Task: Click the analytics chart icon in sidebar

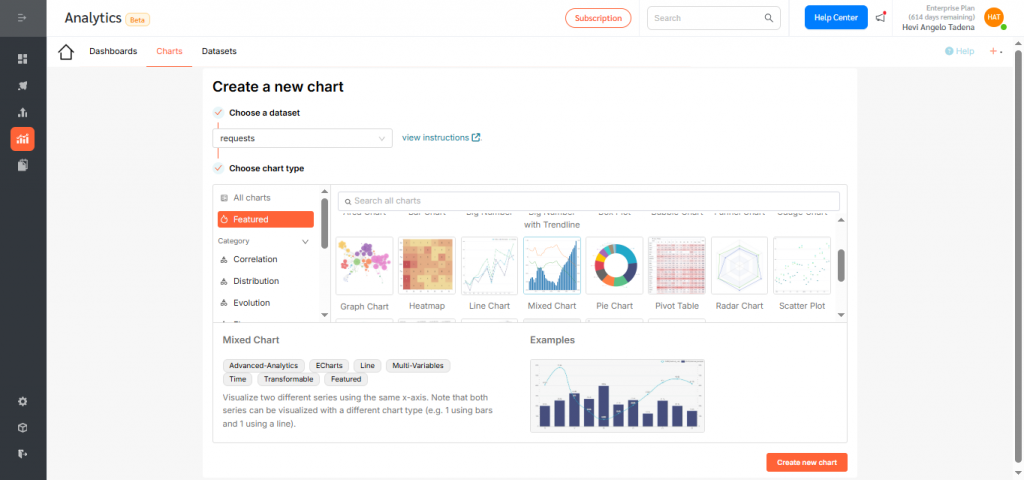Action: click(22, 139)
